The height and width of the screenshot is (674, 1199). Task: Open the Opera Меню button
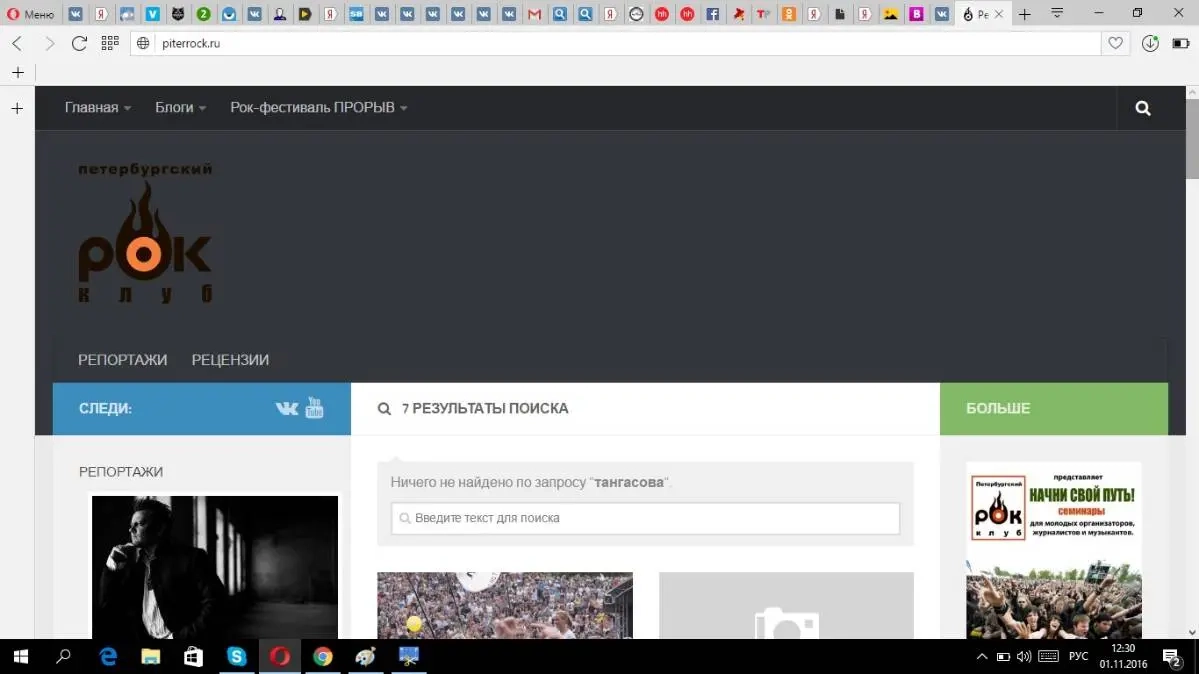click(31, 14)
